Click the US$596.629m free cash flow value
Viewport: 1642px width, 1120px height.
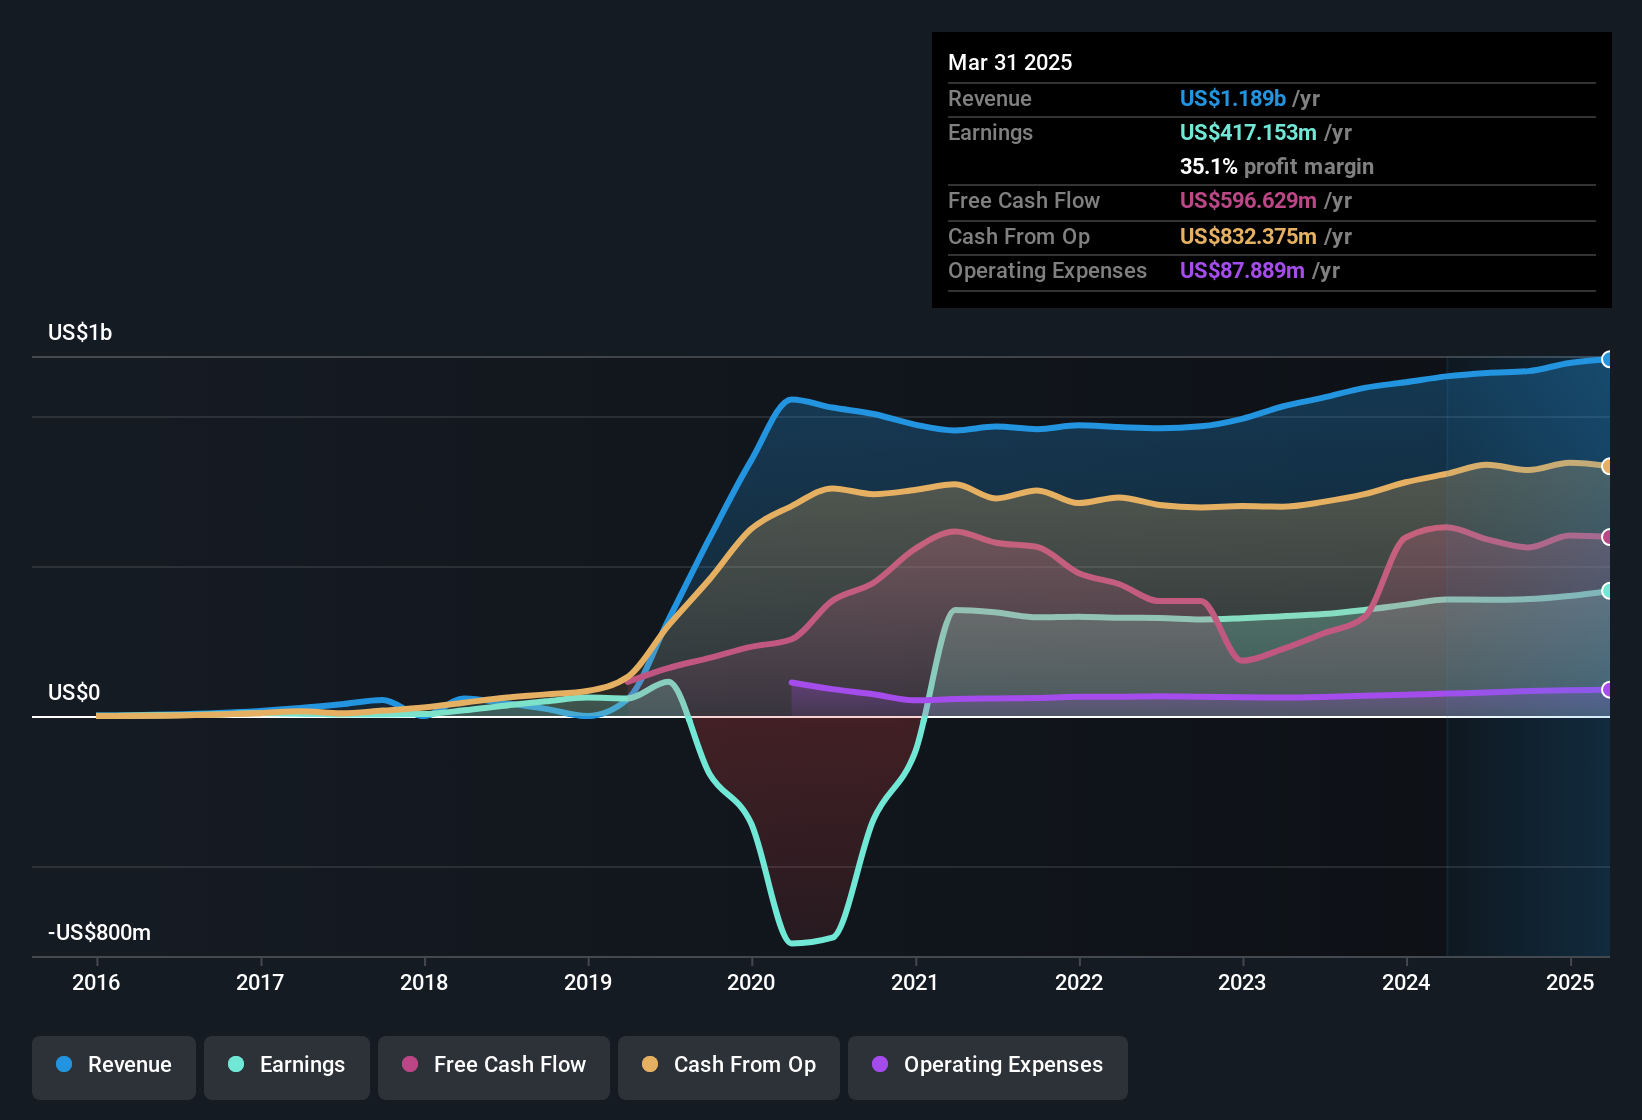point(1248,201)
